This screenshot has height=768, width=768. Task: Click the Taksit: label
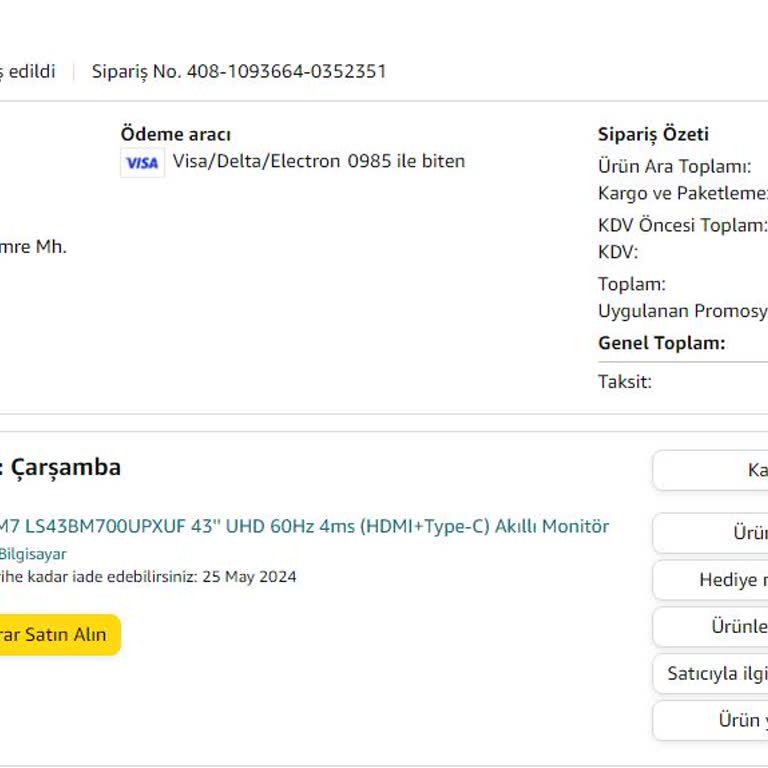point(625,382)
